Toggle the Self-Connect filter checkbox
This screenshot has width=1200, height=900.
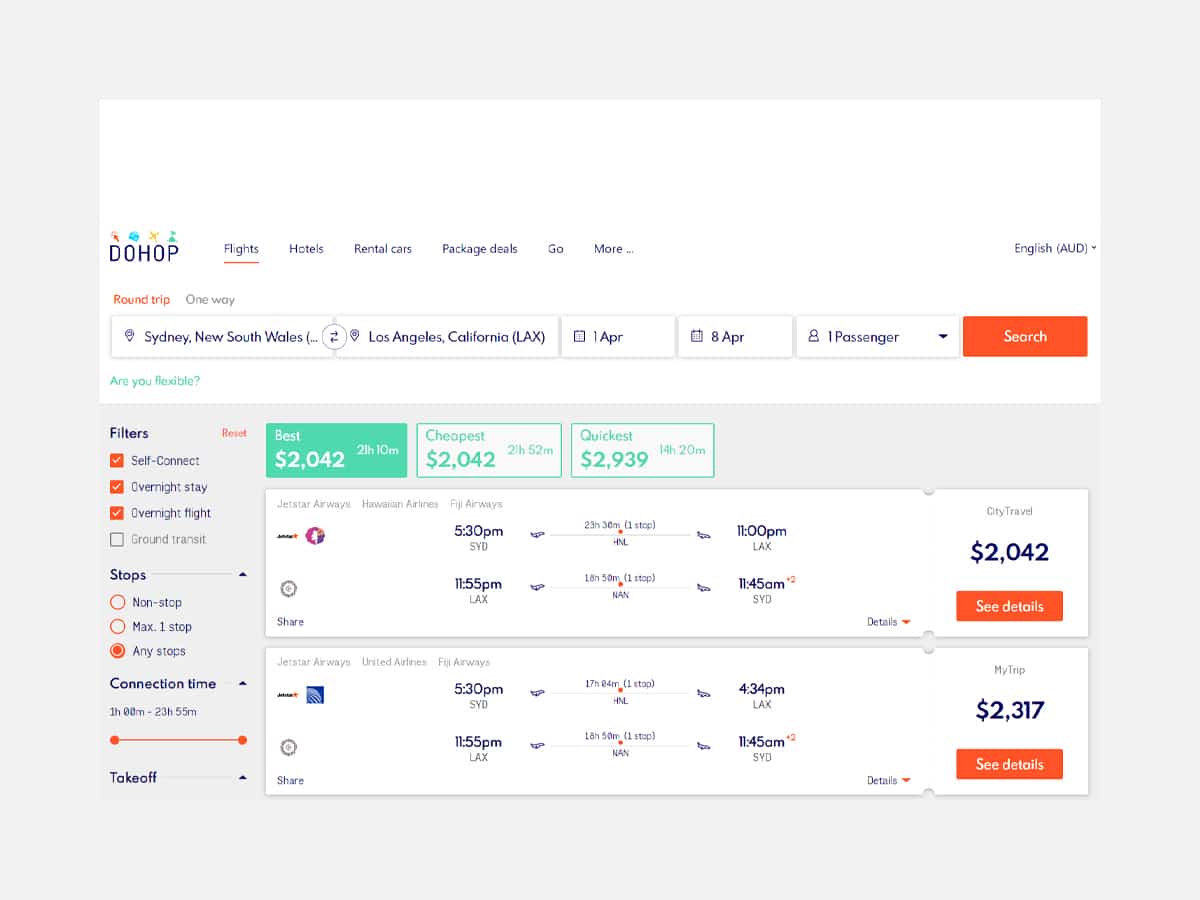(x=117, y=460)
